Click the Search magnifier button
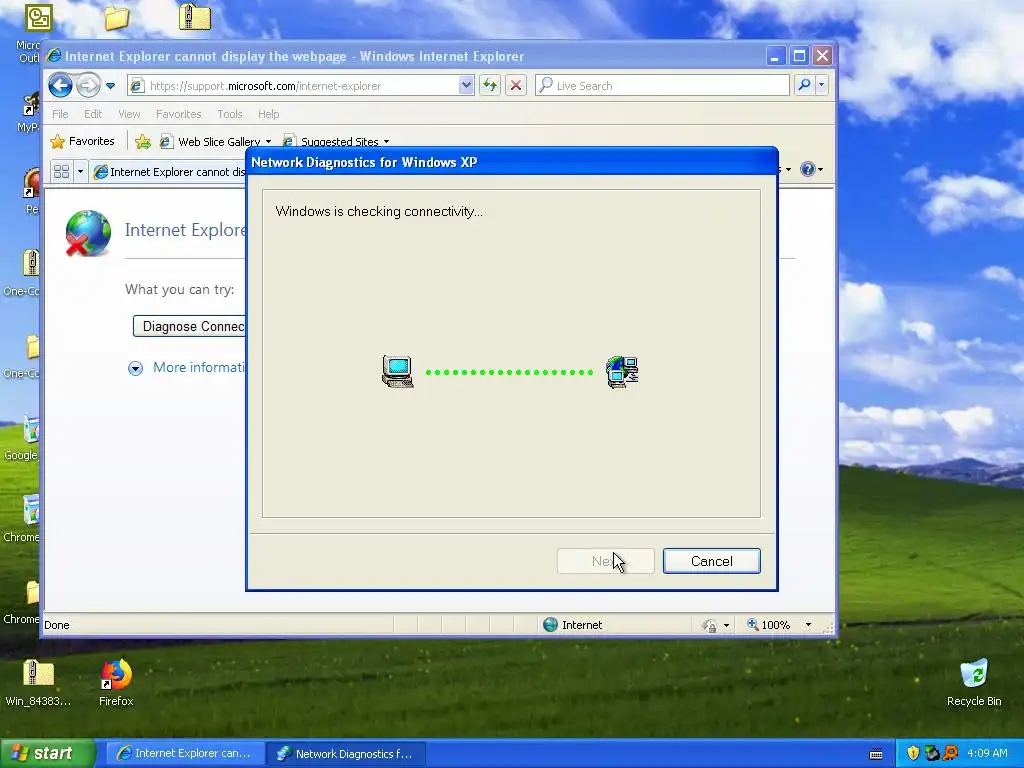This screenshot has width=1024, height=768. (804, 86)
